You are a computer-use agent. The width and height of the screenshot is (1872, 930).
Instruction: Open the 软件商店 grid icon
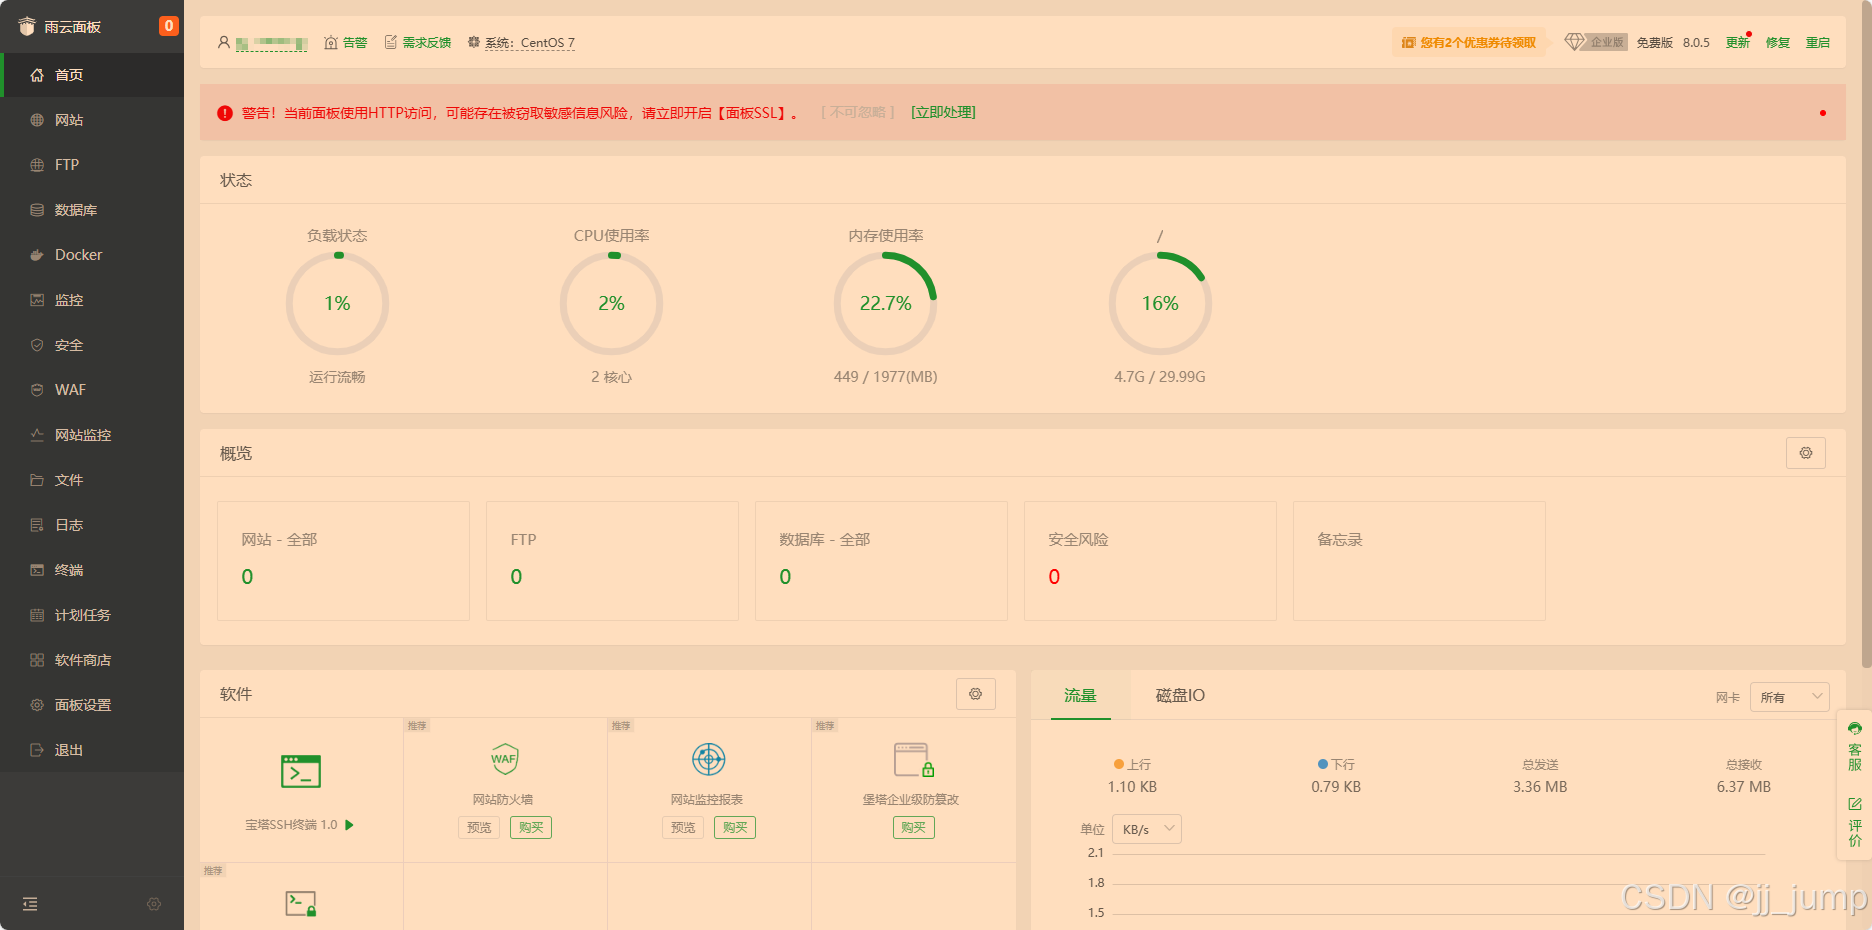37,660
